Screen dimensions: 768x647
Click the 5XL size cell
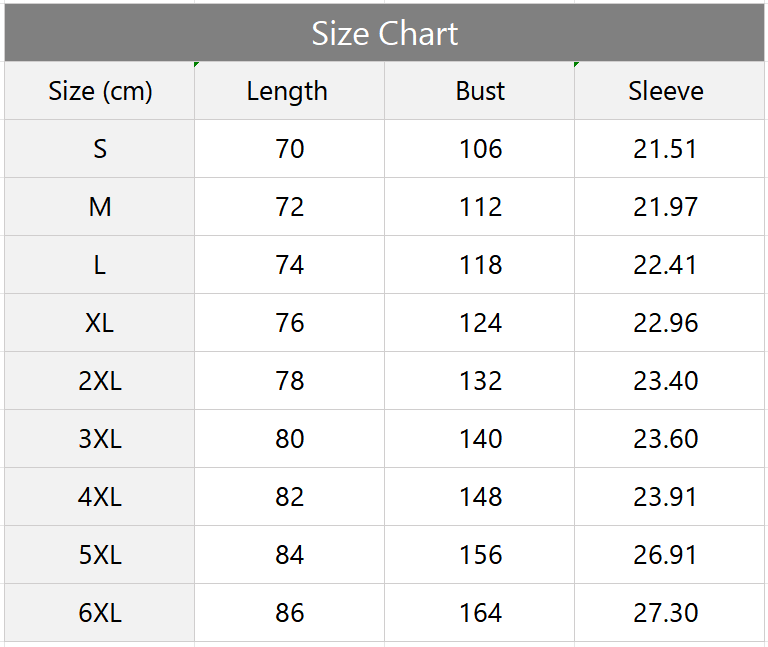100,555
